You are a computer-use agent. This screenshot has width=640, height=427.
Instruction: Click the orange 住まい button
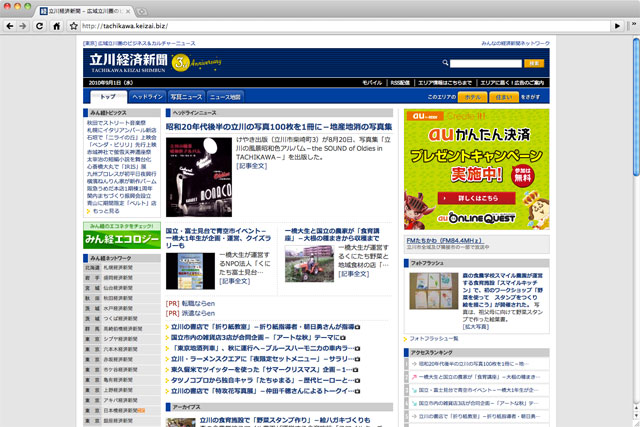[504, 97]
